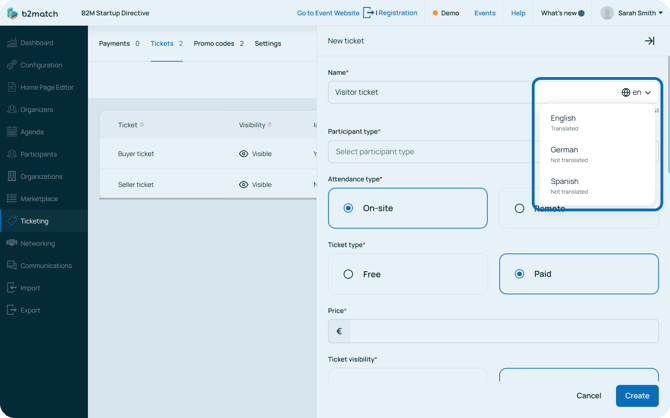The height and width of the screenshot is (418, 670).
Task: Open Configuration via its sidebar icon
Action: point(12,65)
